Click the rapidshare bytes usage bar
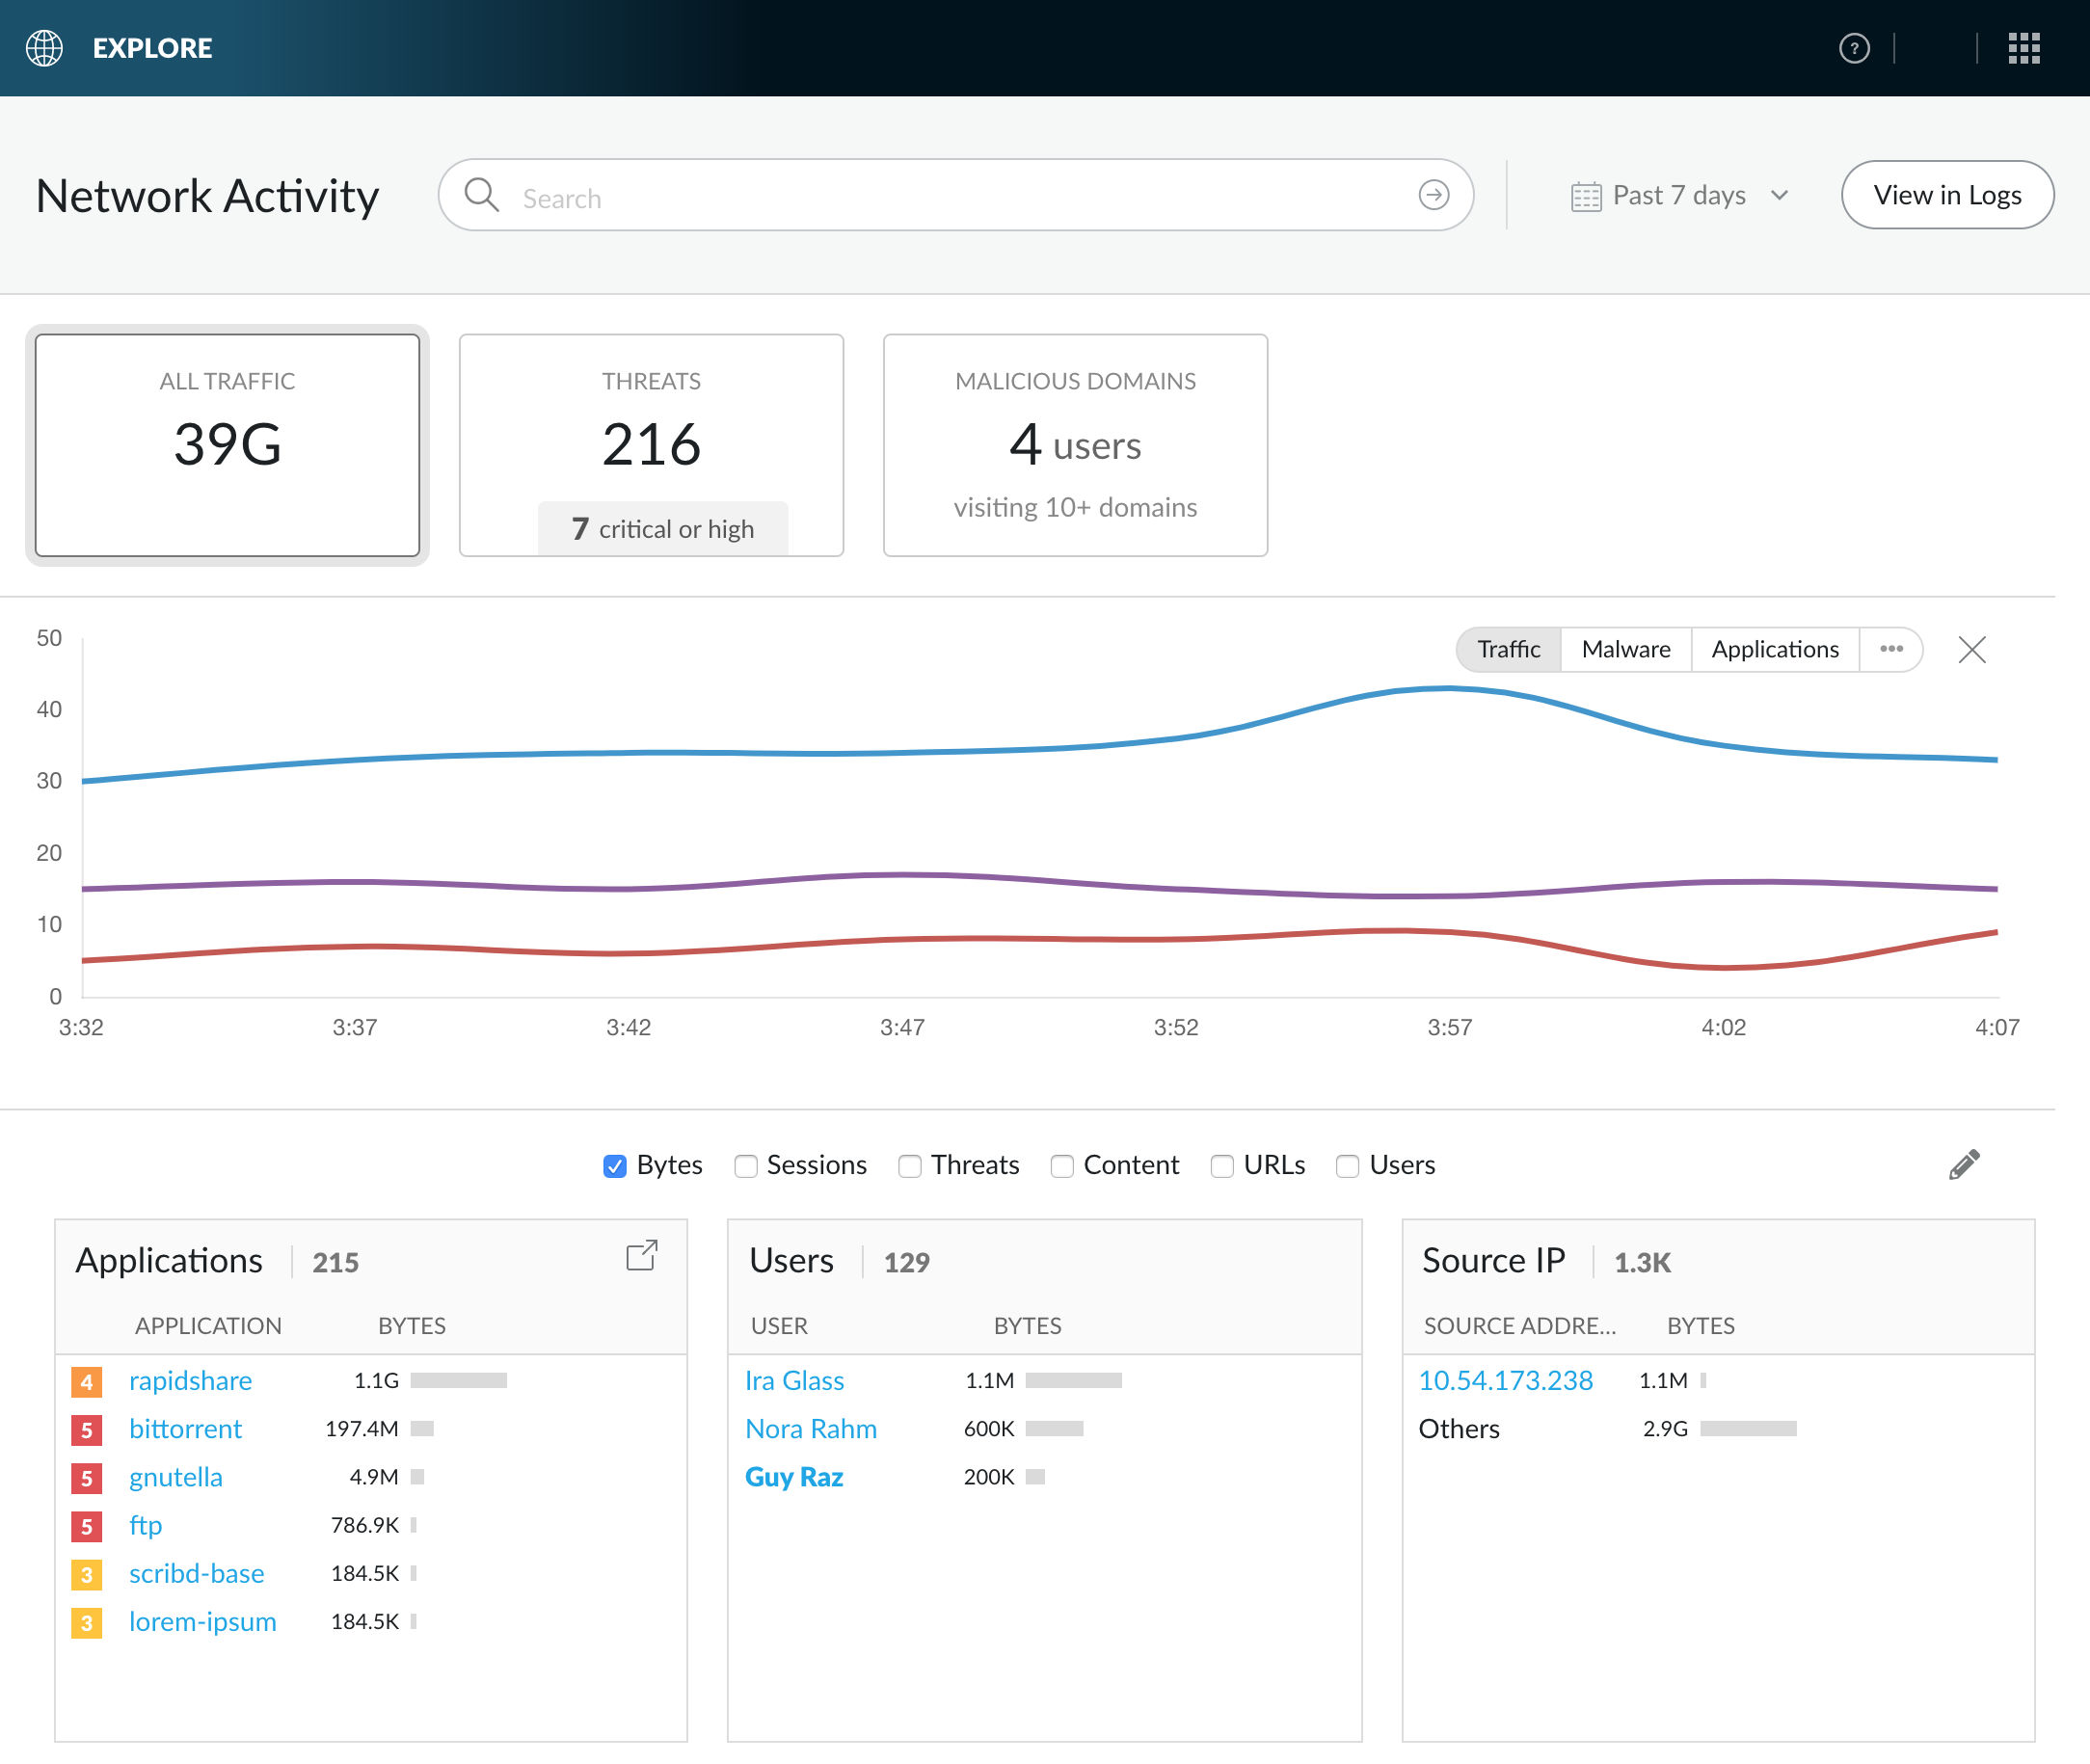 (x=458, y=1381)
